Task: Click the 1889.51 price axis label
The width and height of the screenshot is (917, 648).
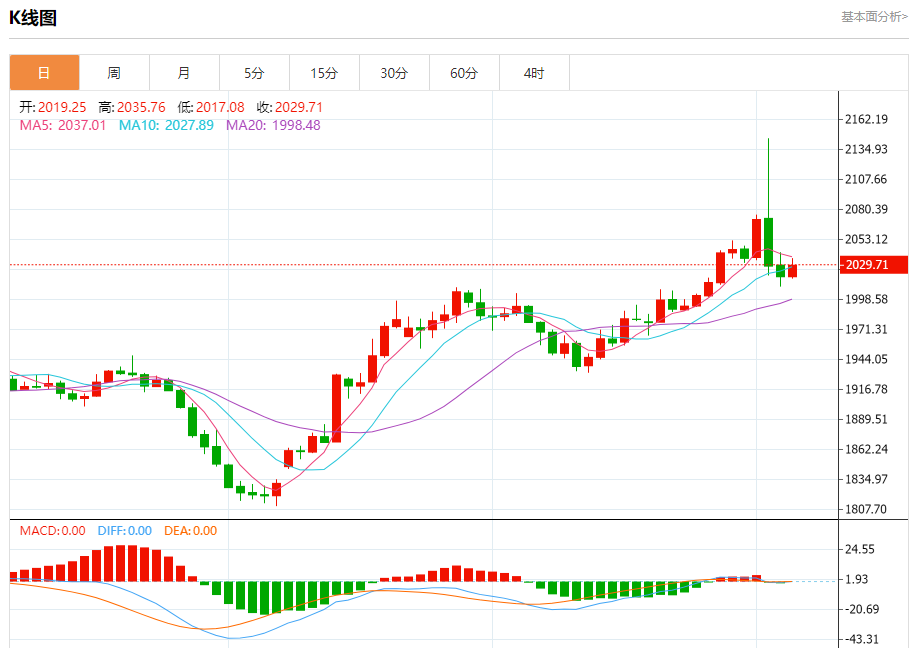Action: tap(866, 419)
